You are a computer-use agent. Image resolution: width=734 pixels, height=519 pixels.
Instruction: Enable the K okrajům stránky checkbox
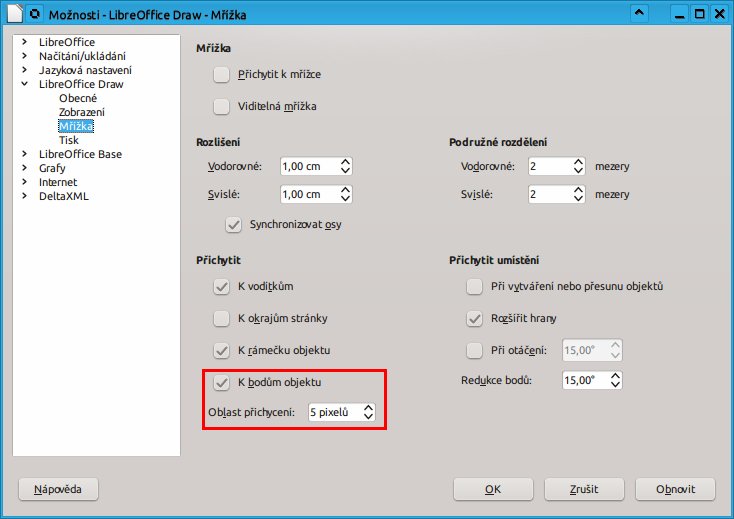221,318
